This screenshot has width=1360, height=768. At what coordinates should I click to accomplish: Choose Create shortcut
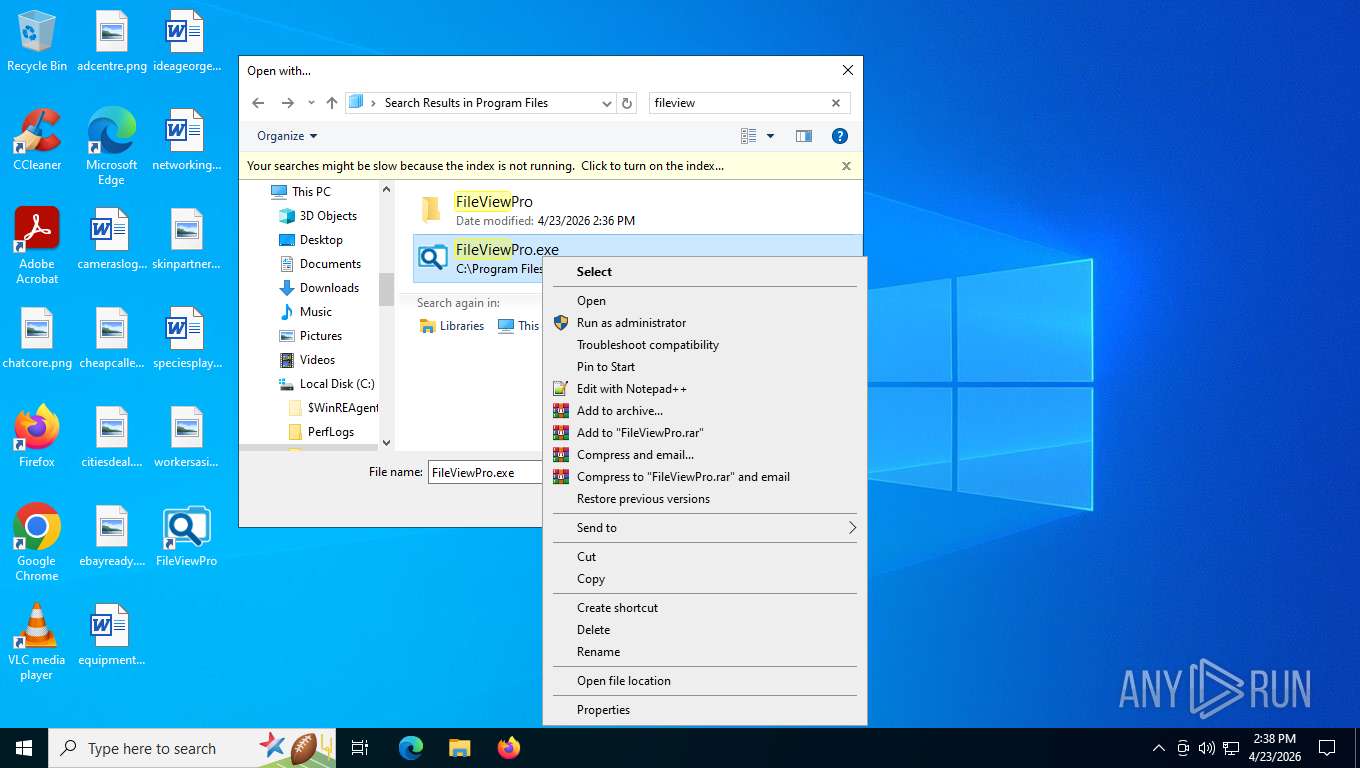pos(705,608)
